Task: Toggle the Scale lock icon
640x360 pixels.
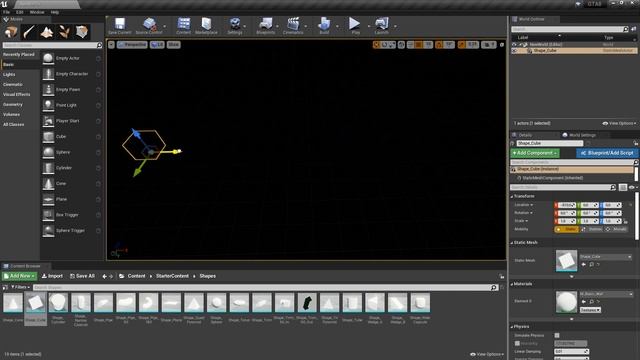Action: [x=625, y=222]
